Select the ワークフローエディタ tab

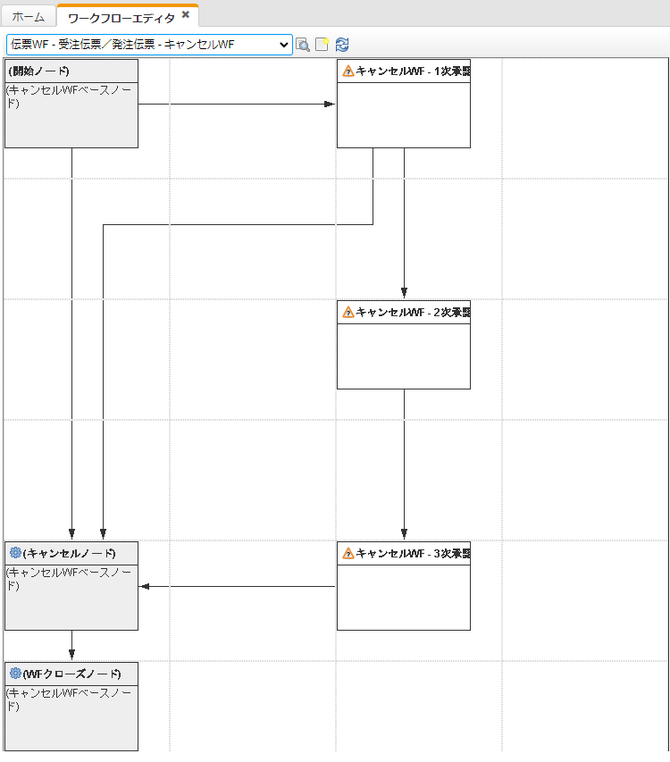pyautogui.click(x=121, y=18)
